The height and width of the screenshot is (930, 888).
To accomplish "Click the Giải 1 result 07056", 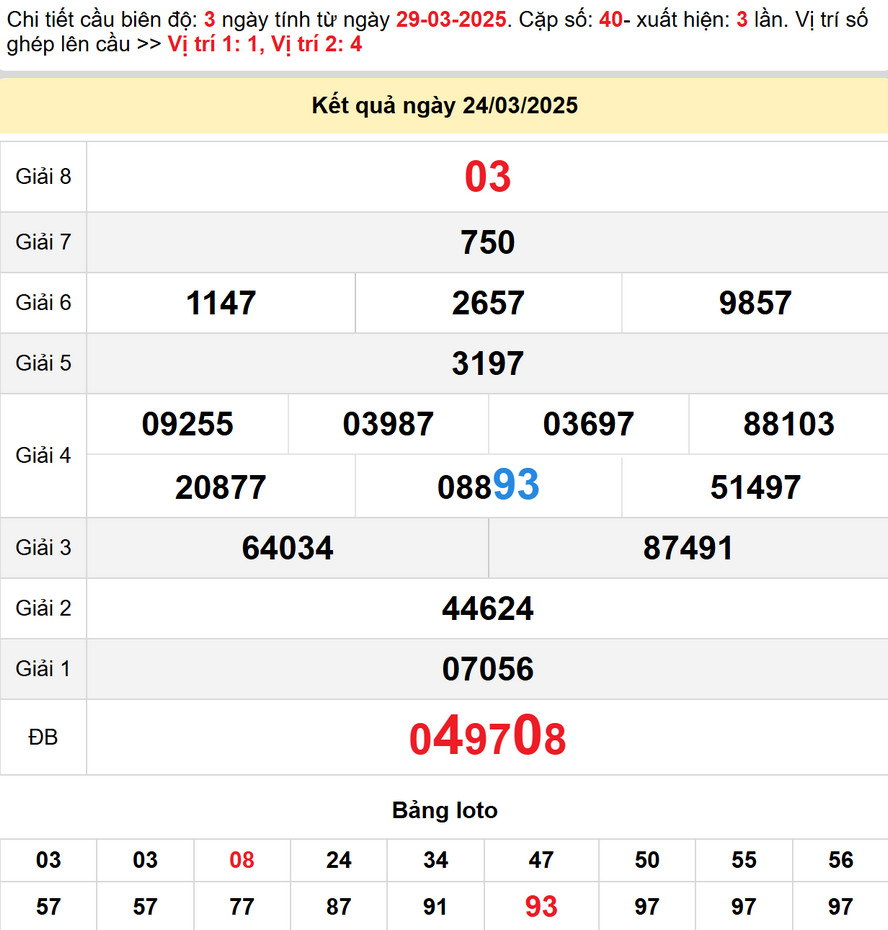I will 487,669.
